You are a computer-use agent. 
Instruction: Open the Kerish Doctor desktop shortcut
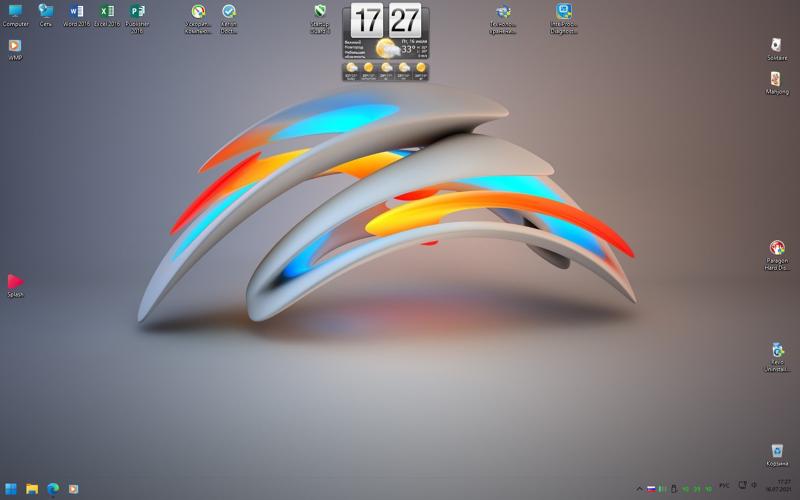229,18
